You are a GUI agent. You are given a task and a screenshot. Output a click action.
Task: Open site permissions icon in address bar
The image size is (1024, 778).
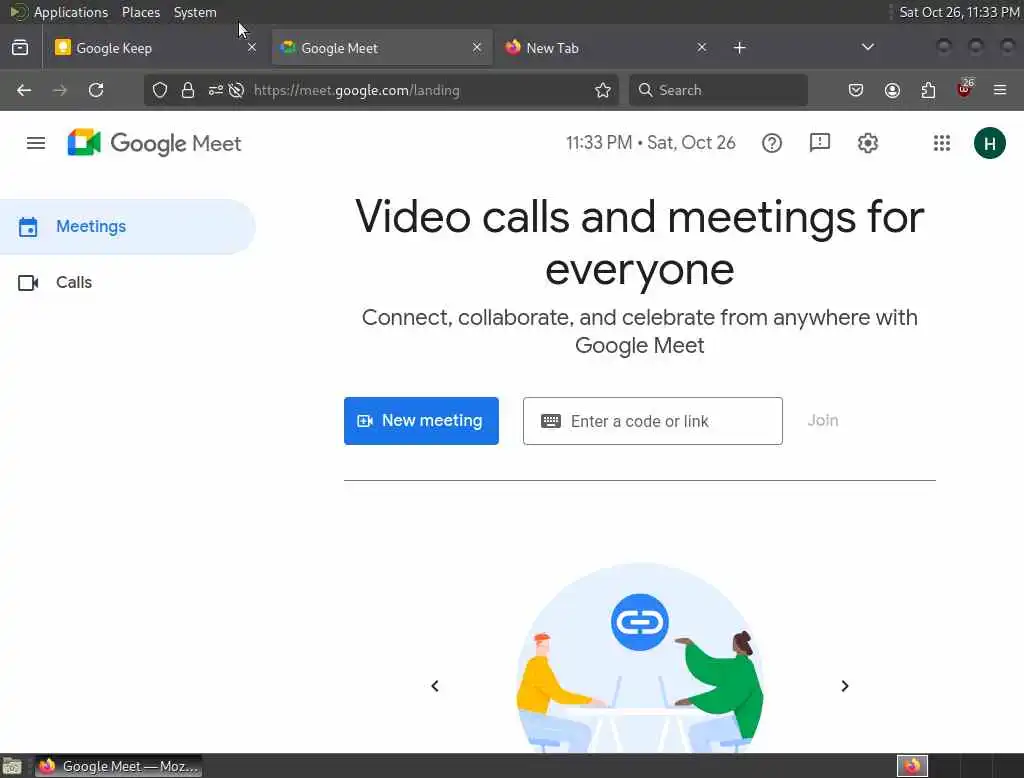click(x=216, y=90)
